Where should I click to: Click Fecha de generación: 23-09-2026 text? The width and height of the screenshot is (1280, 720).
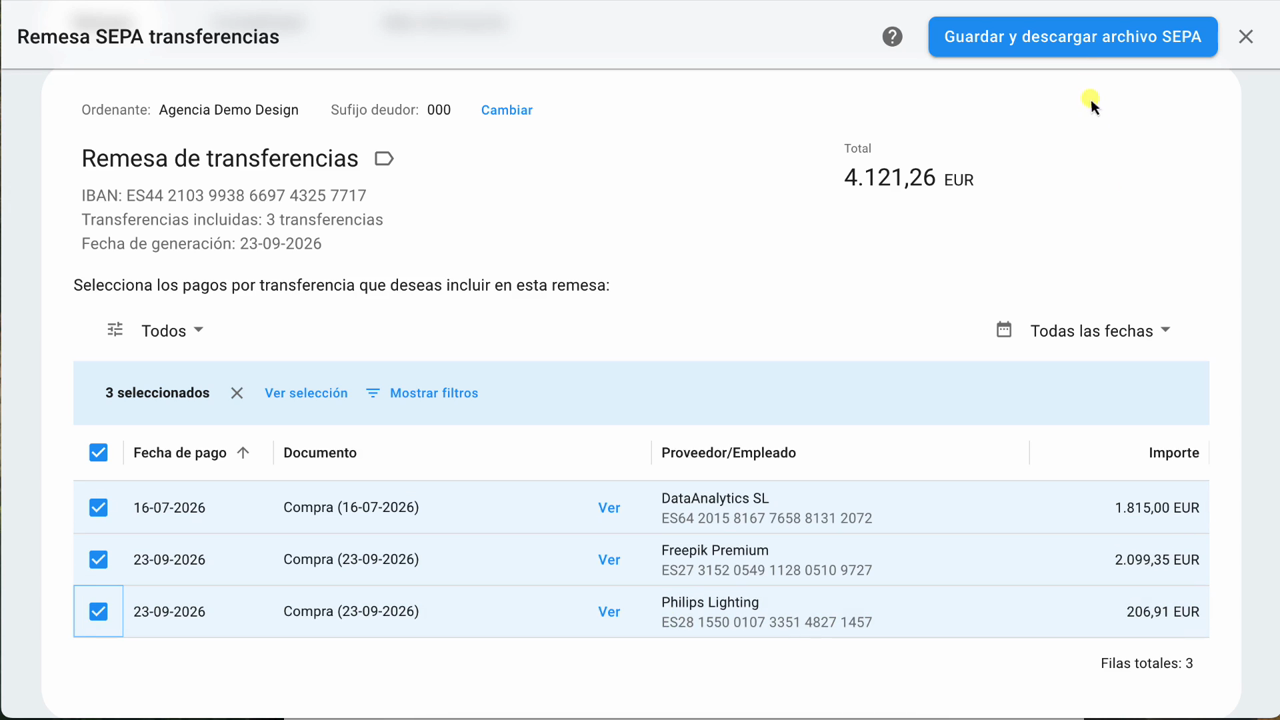(x=202, y=244)
